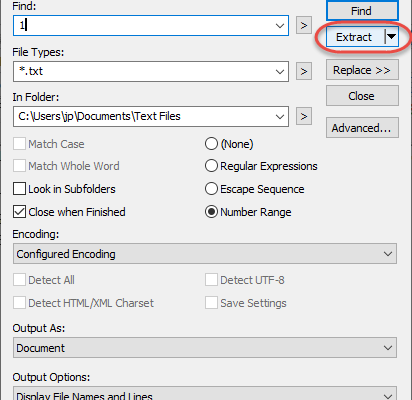Expand the Find text history dropdown

[280, 25]
